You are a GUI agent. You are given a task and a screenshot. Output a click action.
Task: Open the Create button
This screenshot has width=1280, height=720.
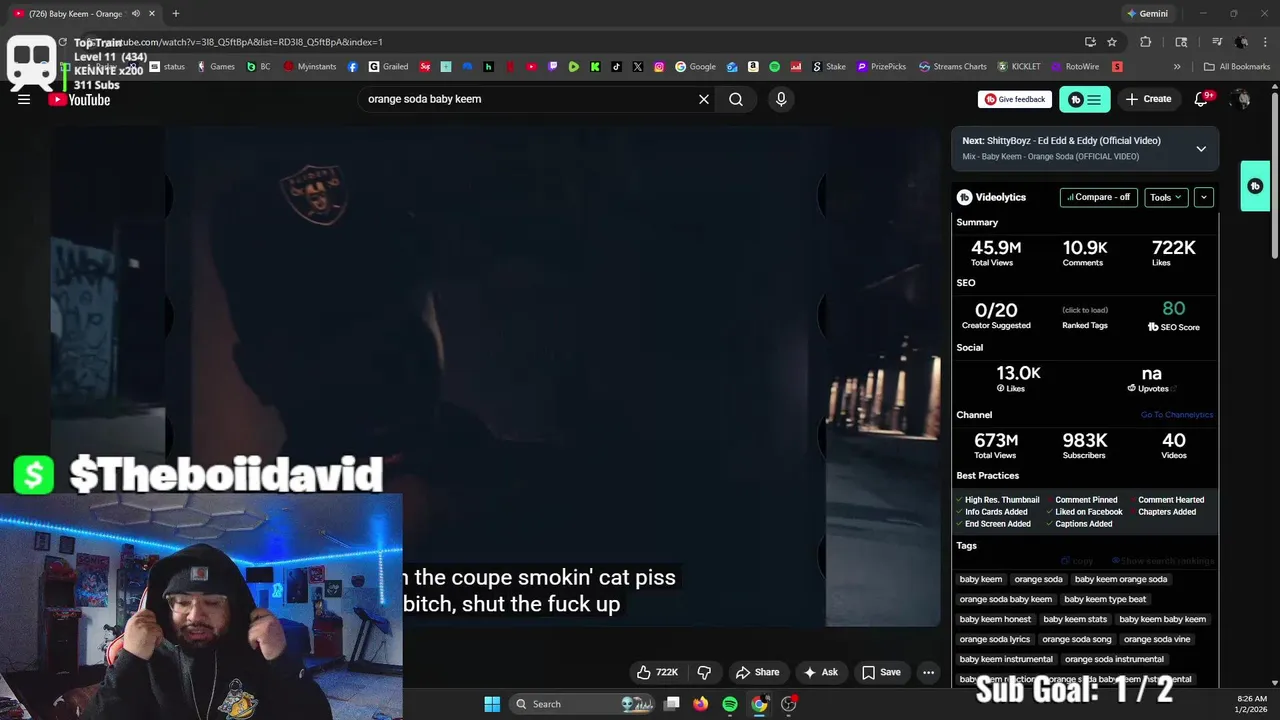pos(1148,99)
